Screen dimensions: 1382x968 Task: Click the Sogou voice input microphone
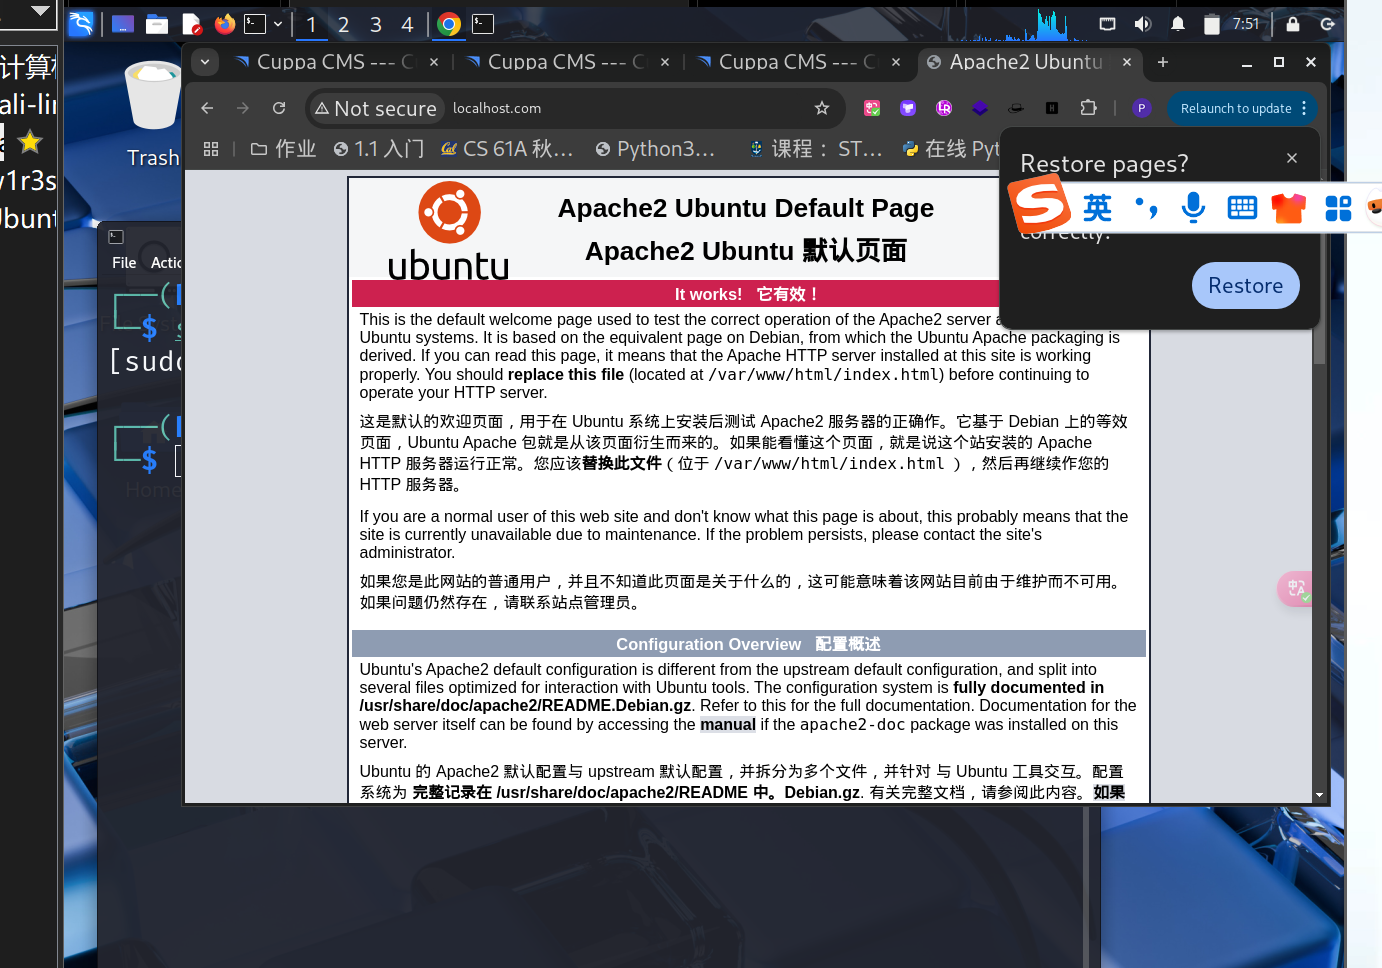click(x=1193, y=207)
